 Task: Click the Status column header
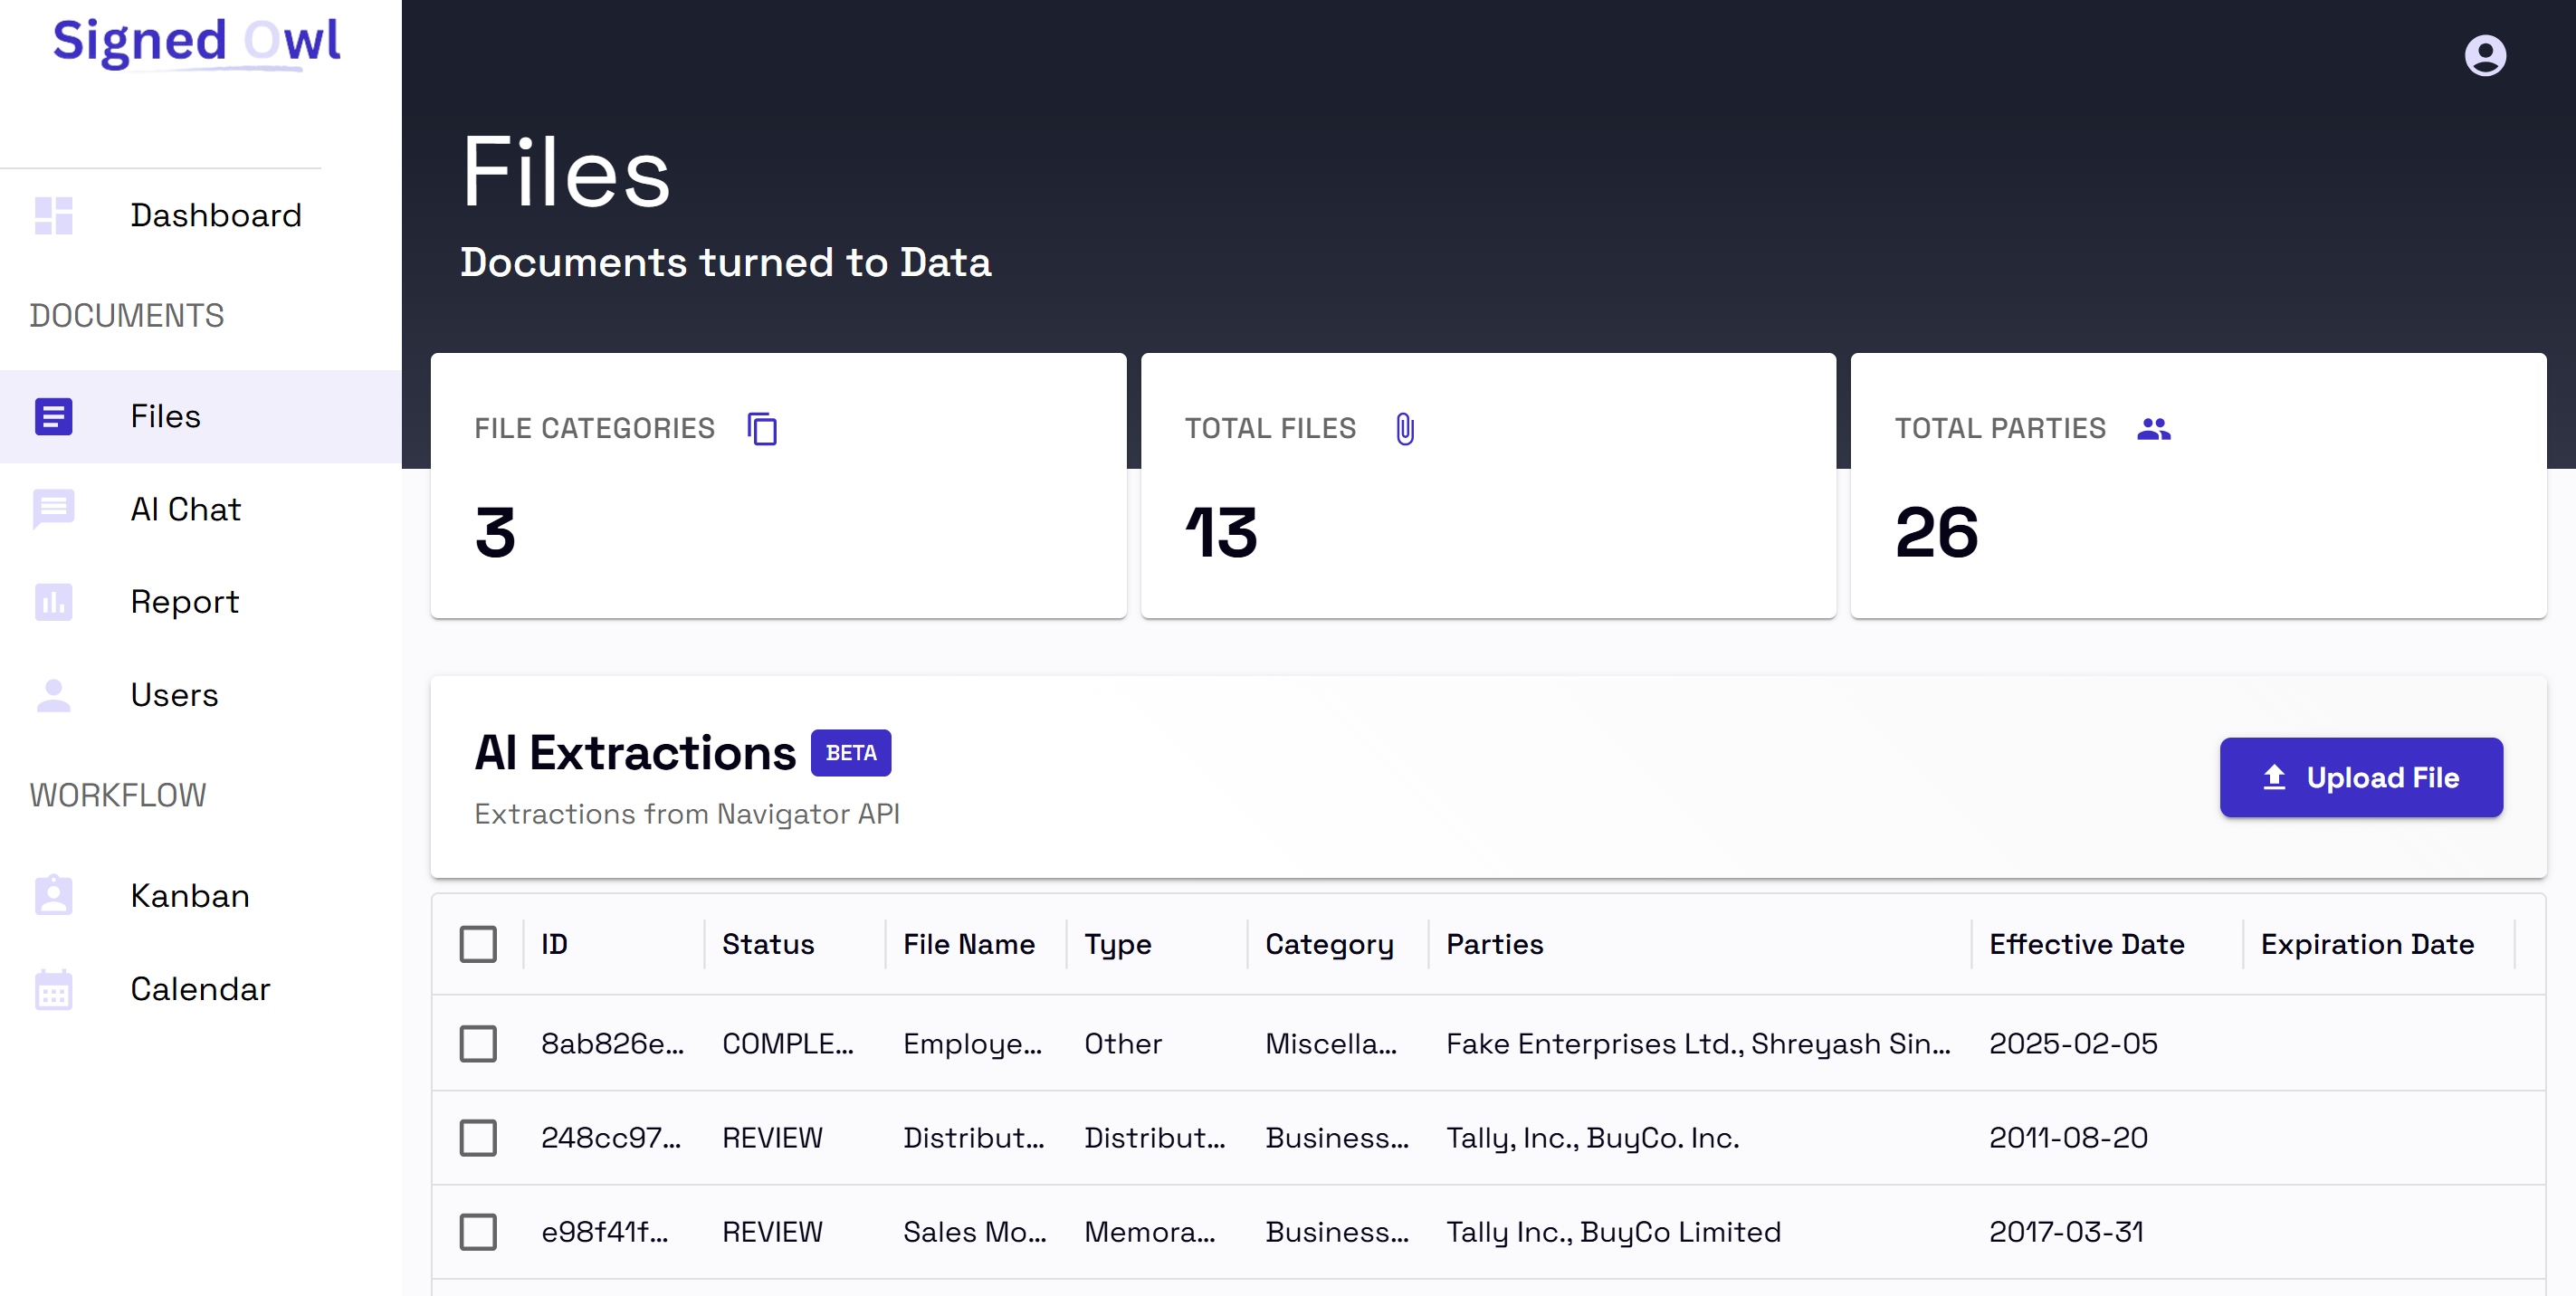tap(767, 944)
